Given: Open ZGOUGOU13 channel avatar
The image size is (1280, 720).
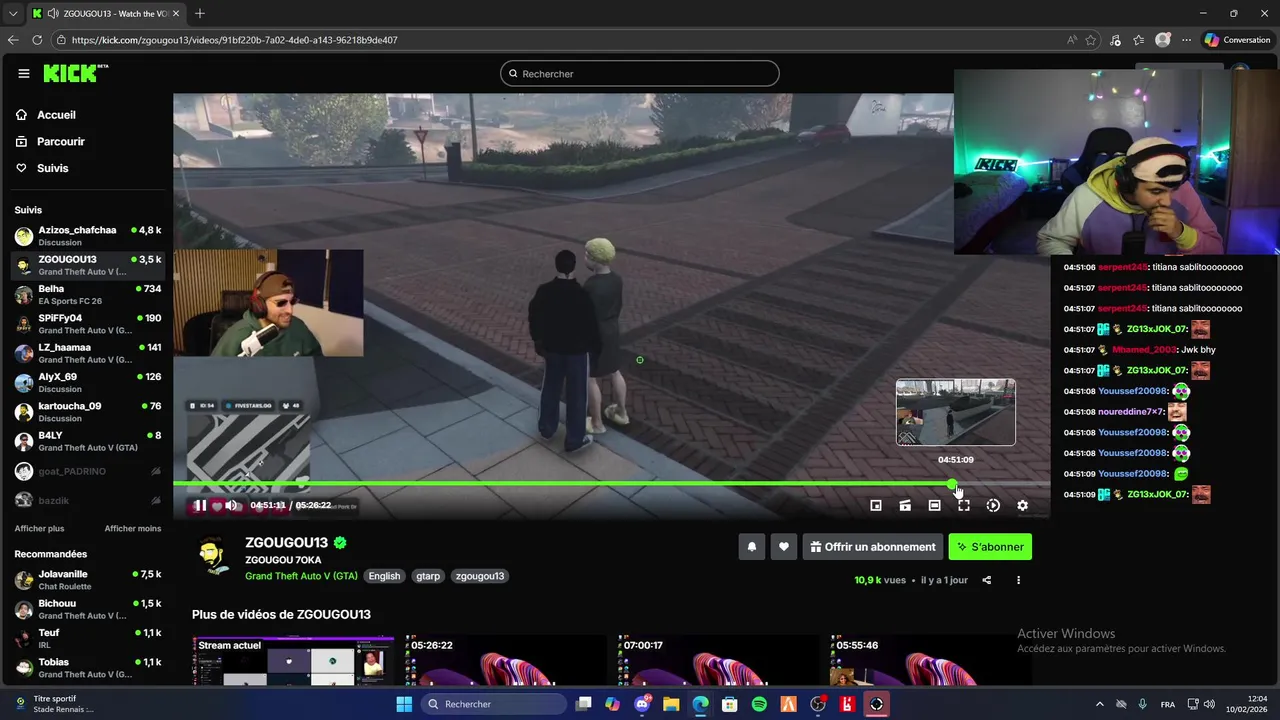Looking at the screenshot, I should (x=213, y=557).
